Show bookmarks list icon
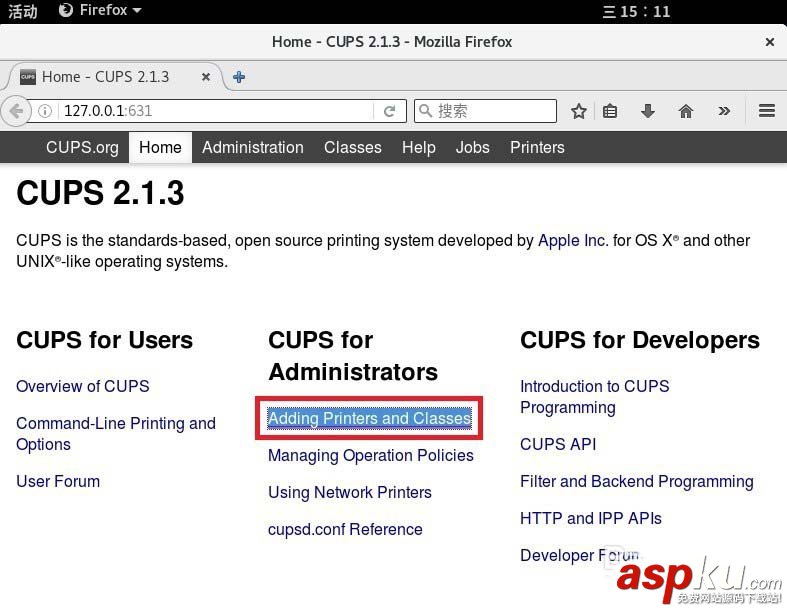This screenshot has width=787, height=610. point(610,111)
